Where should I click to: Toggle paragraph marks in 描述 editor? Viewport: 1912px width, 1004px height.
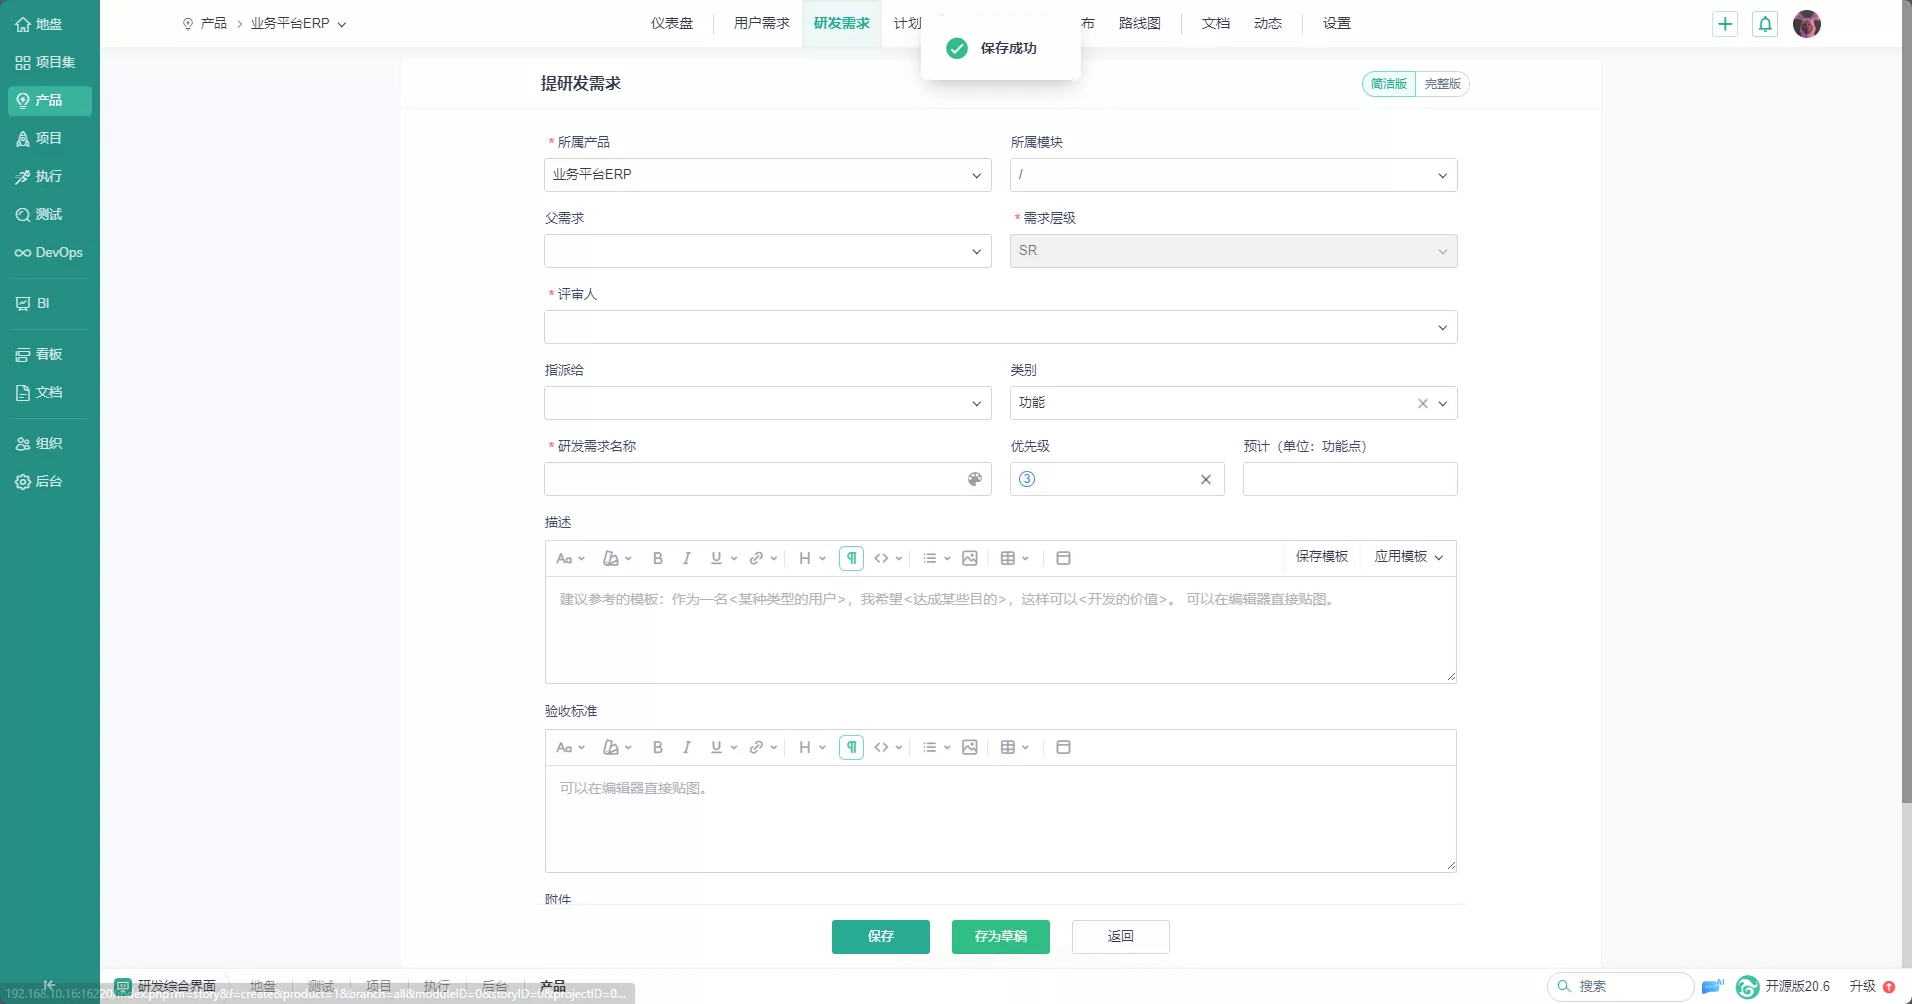[851, 558]
